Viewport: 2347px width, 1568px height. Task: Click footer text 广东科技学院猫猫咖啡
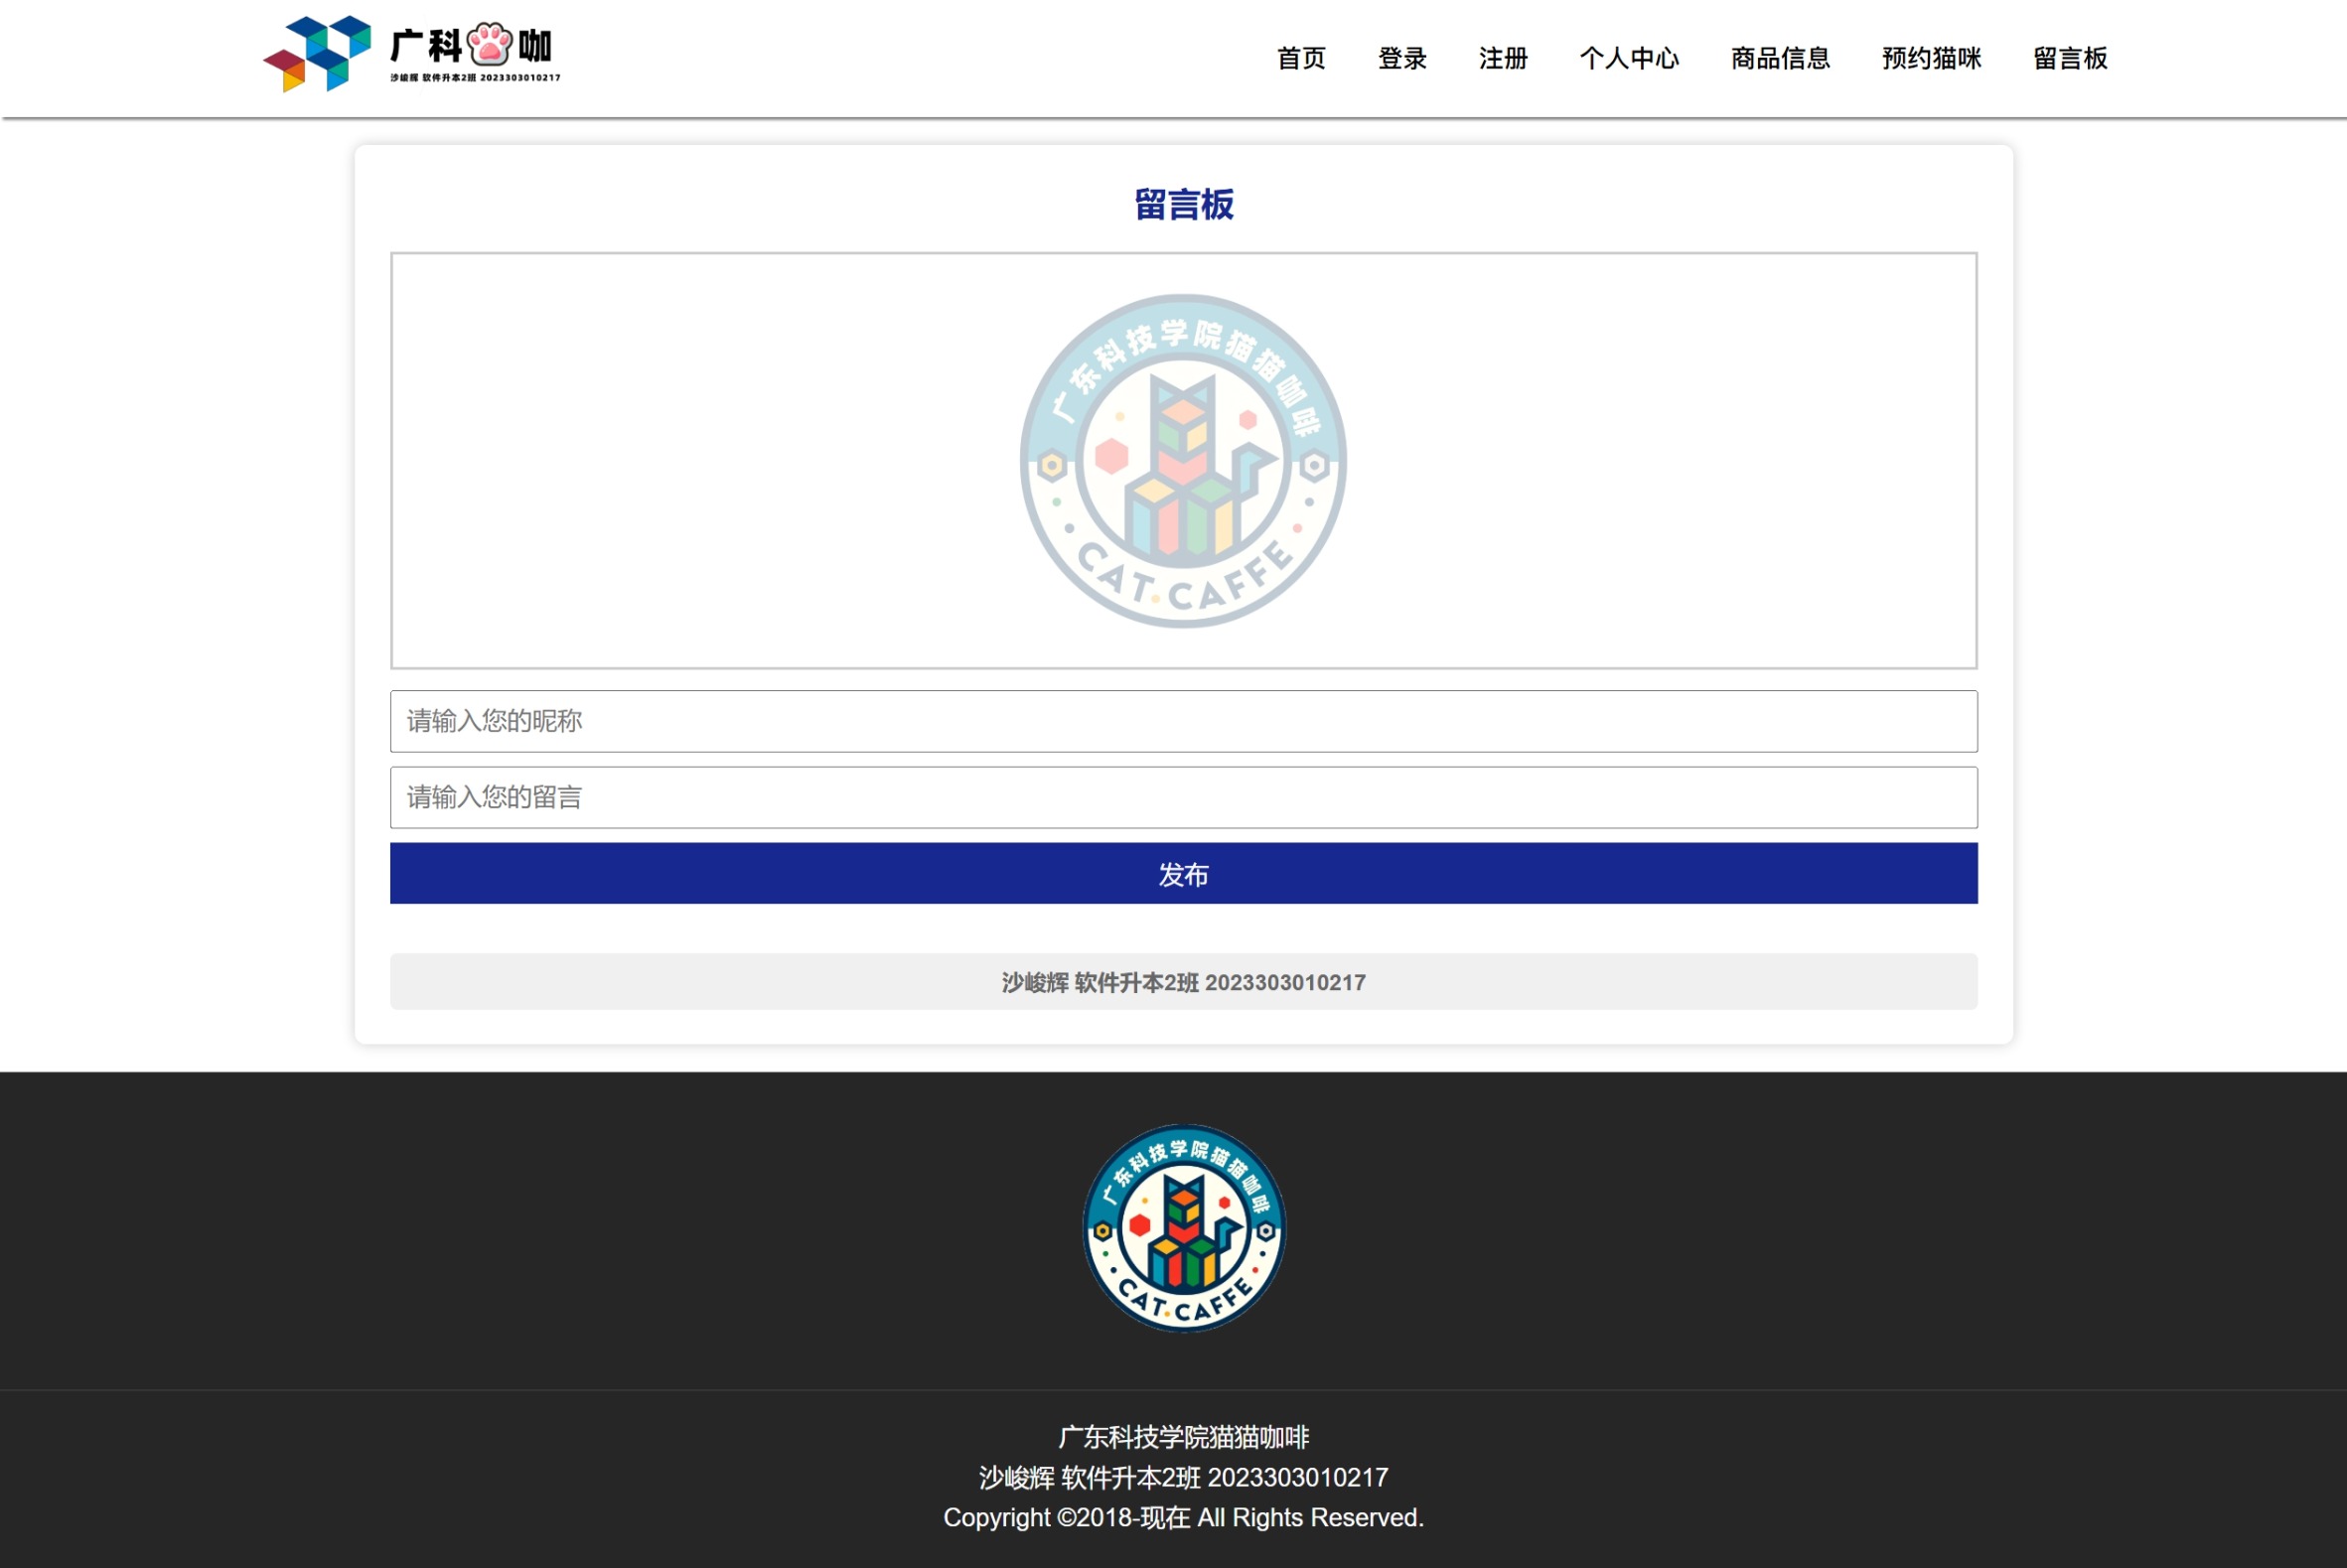tap(1183, 1437)
